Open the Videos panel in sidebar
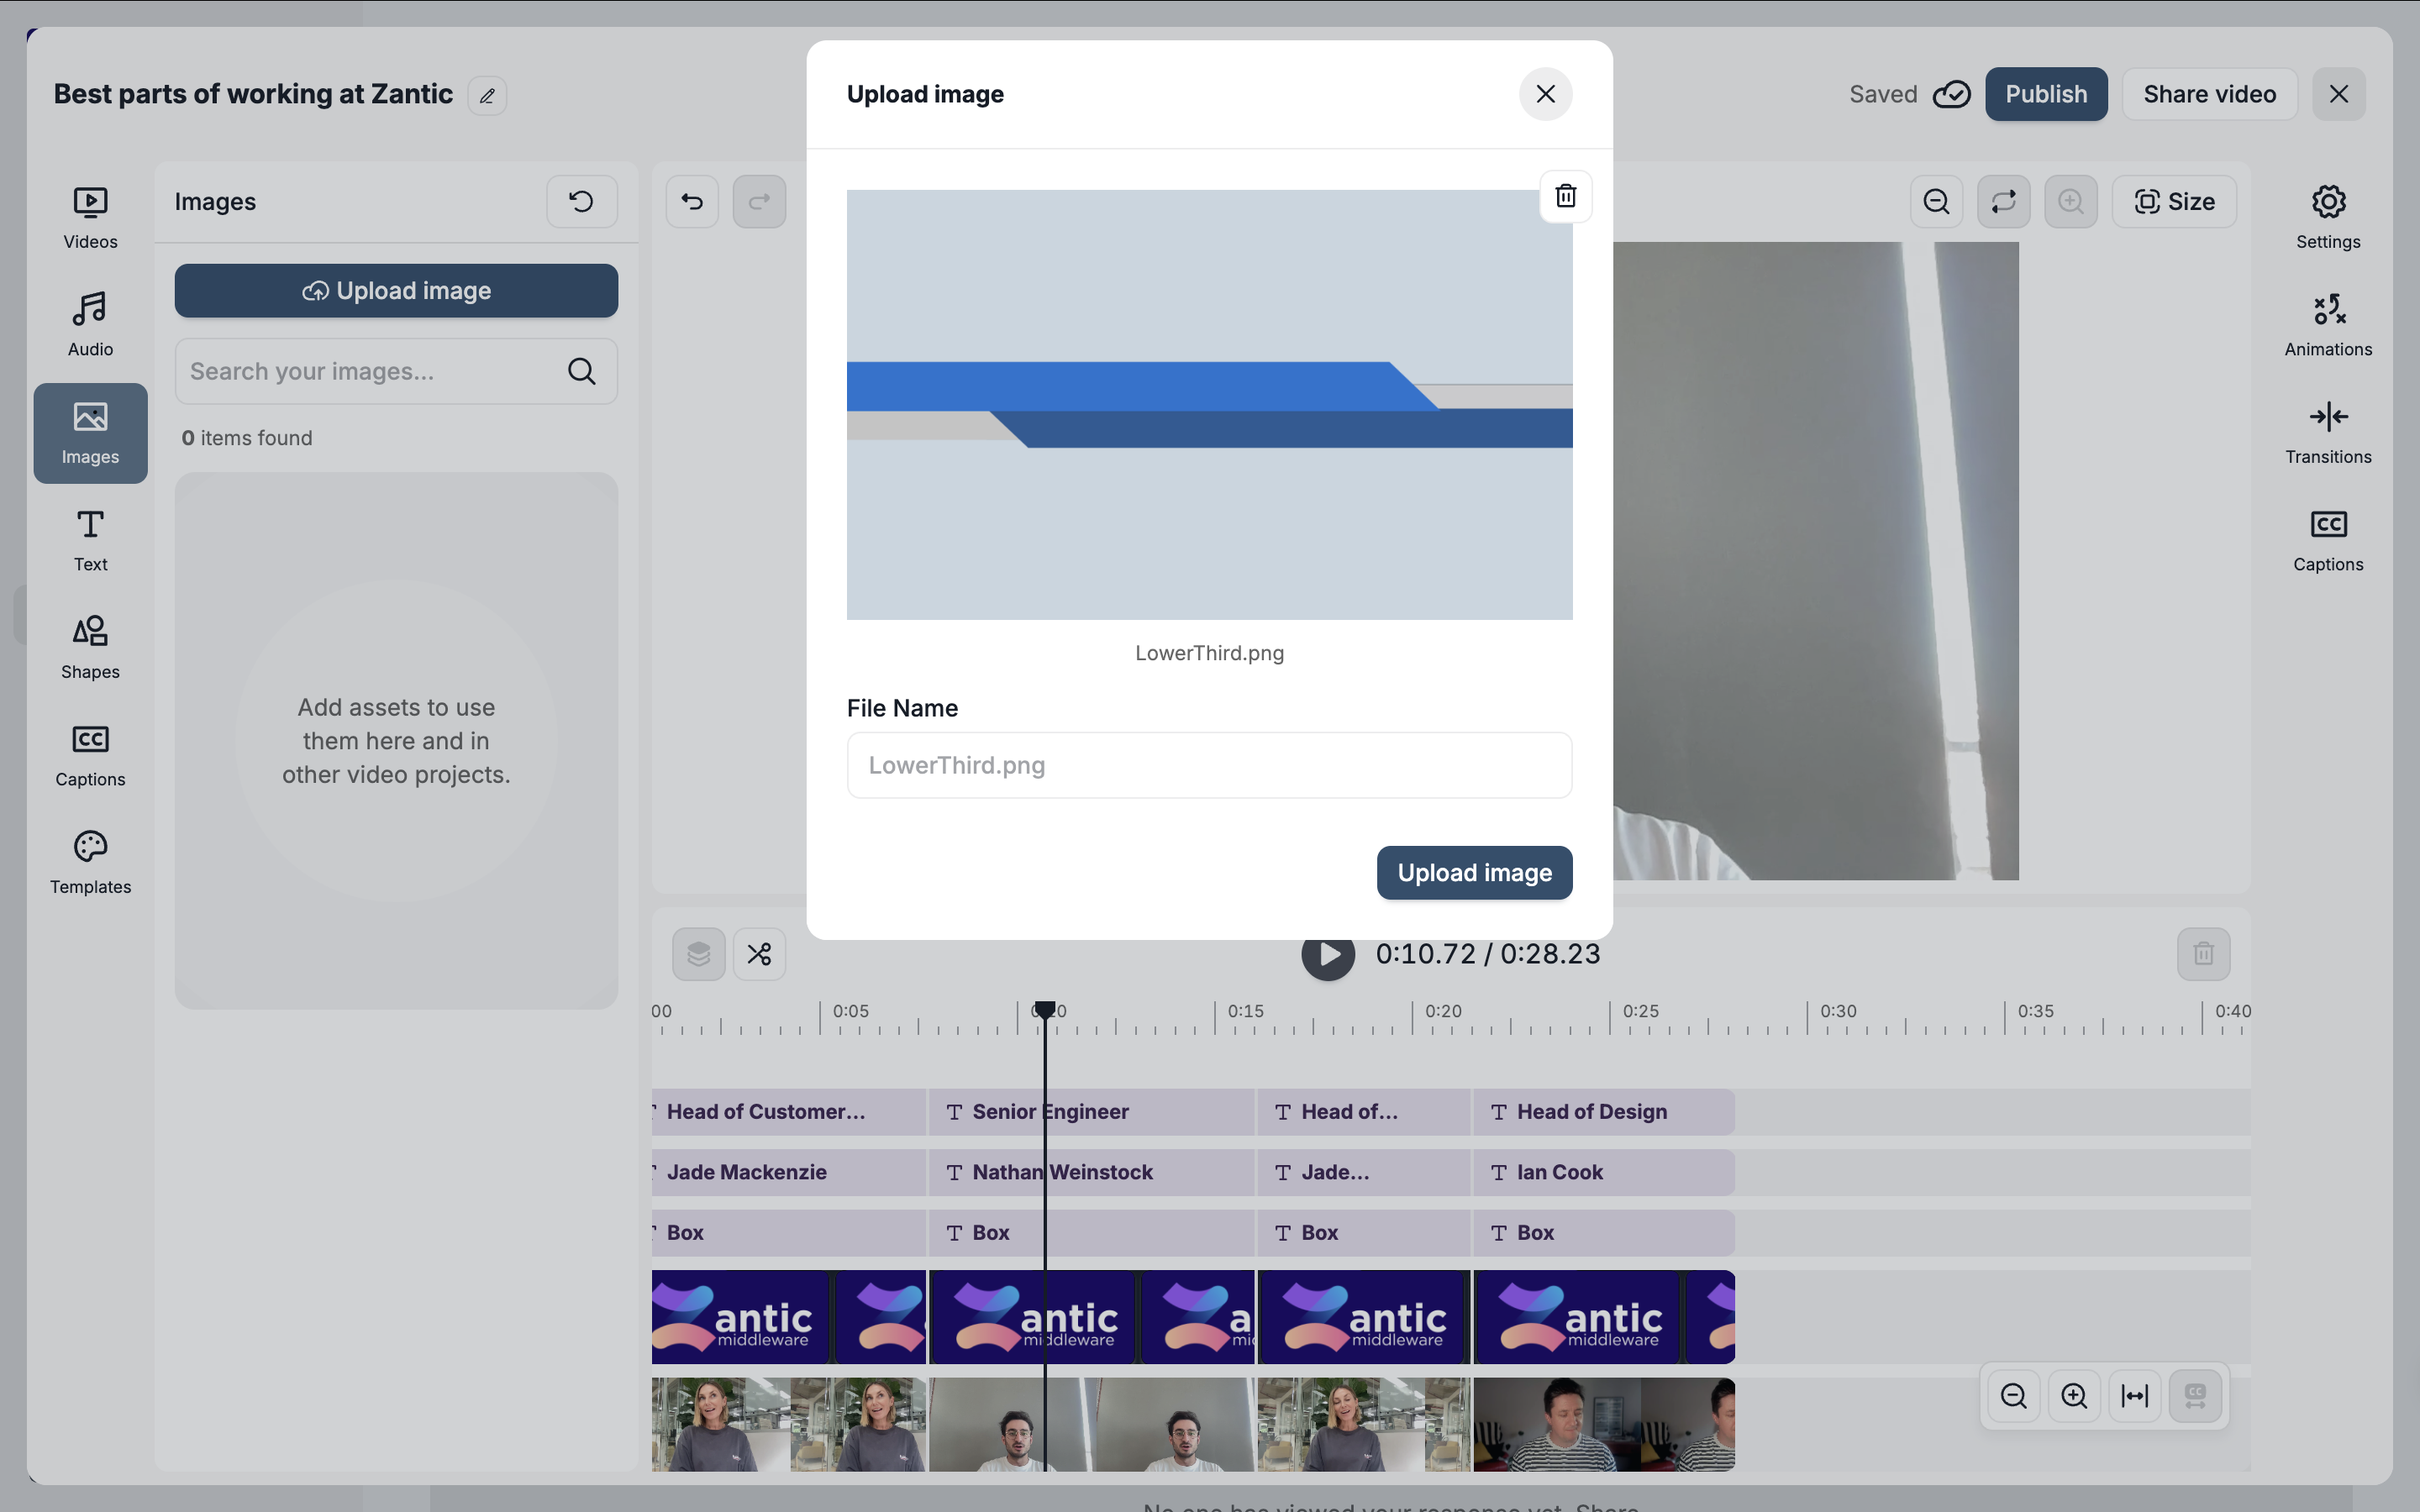This screenshot has height=1512, width=2420. point(90,218)
